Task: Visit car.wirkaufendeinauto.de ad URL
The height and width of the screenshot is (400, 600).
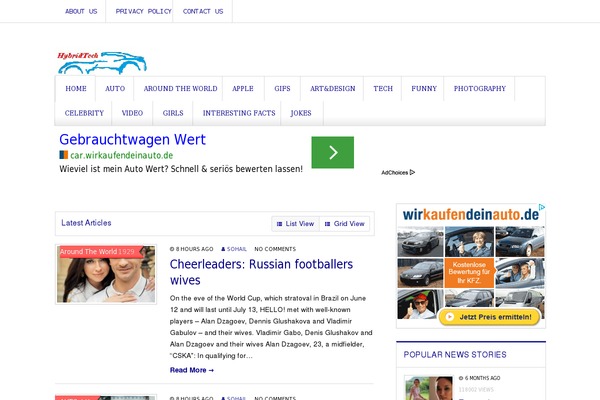Action: click(121, 155)
